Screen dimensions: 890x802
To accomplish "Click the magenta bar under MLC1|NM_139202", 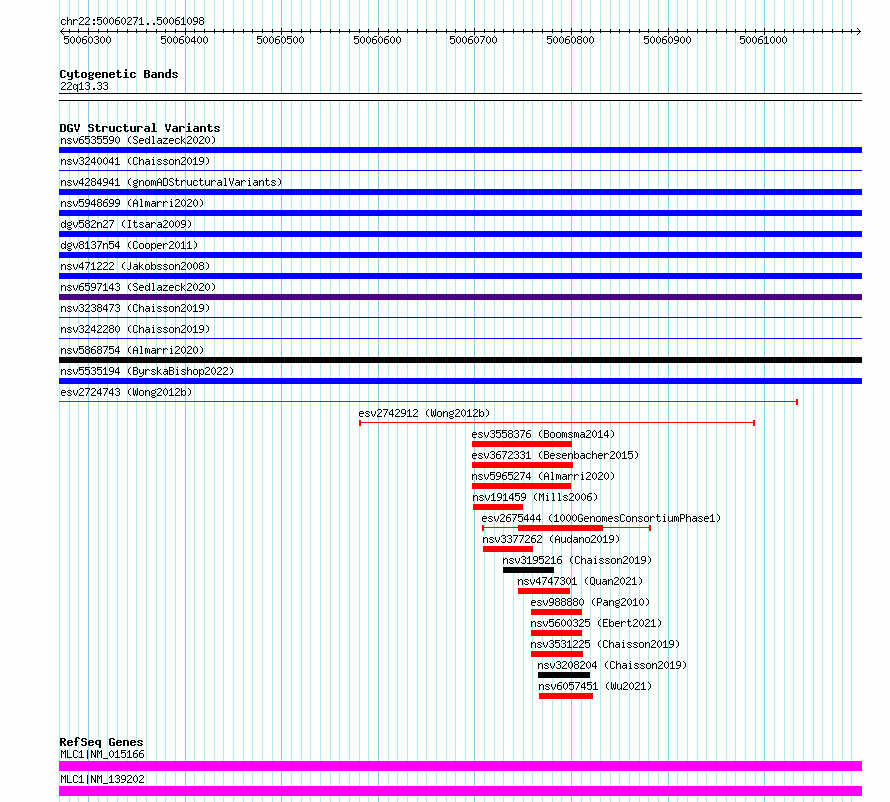I will click(x=460, y=791).
